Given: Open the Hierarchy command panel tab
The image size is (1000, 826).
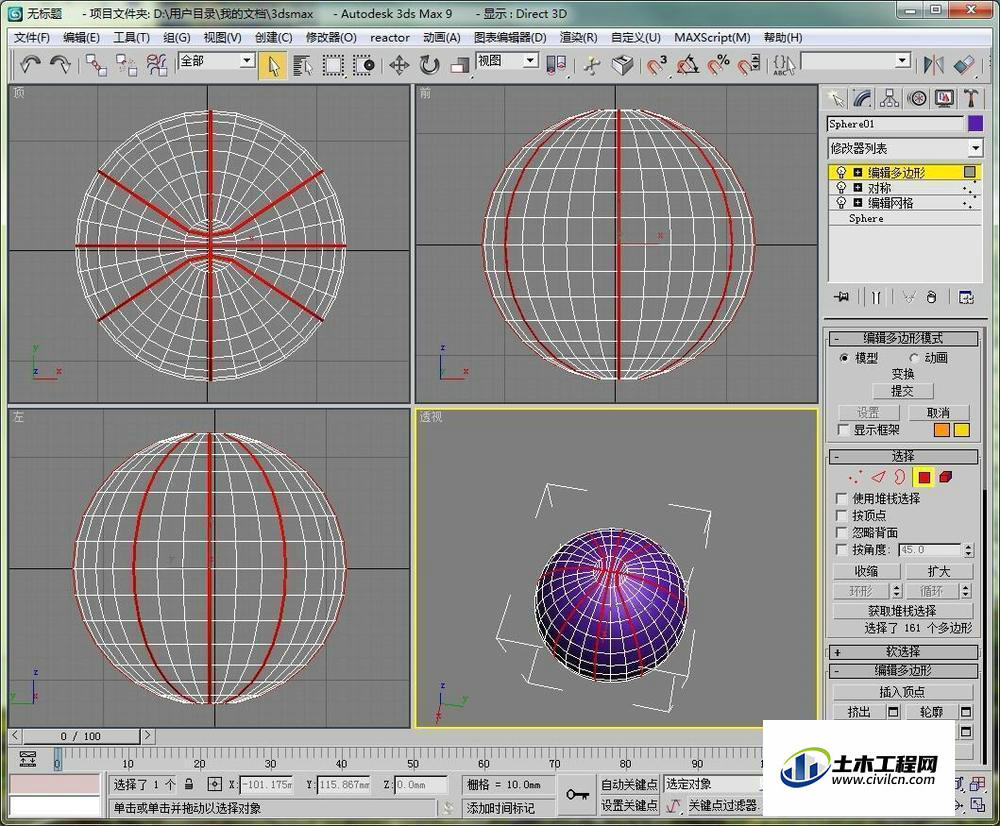Looking at the screenshot, I should click(x=890, y=98).
